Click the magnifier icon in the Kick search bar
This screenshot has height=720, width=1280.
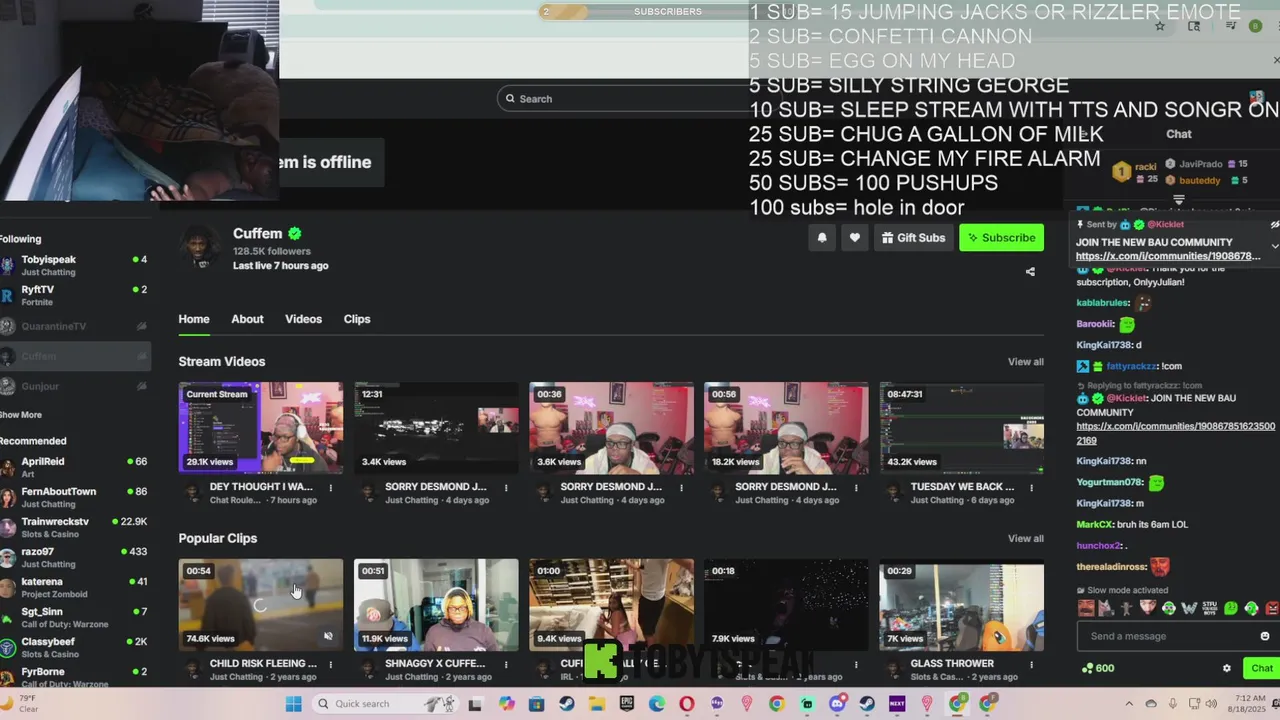pyautogui.click(x=510, y=98)
